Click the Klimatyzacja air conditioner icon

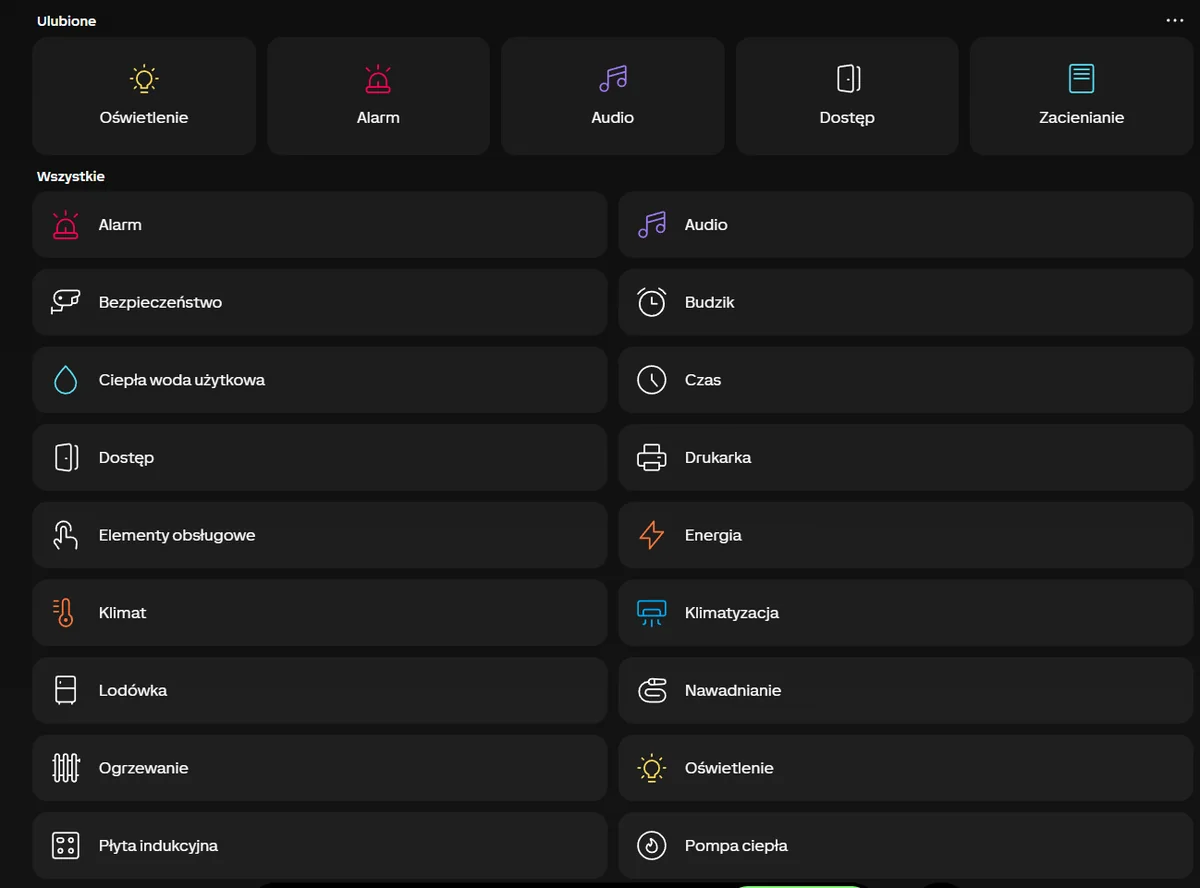coord(652,613)
